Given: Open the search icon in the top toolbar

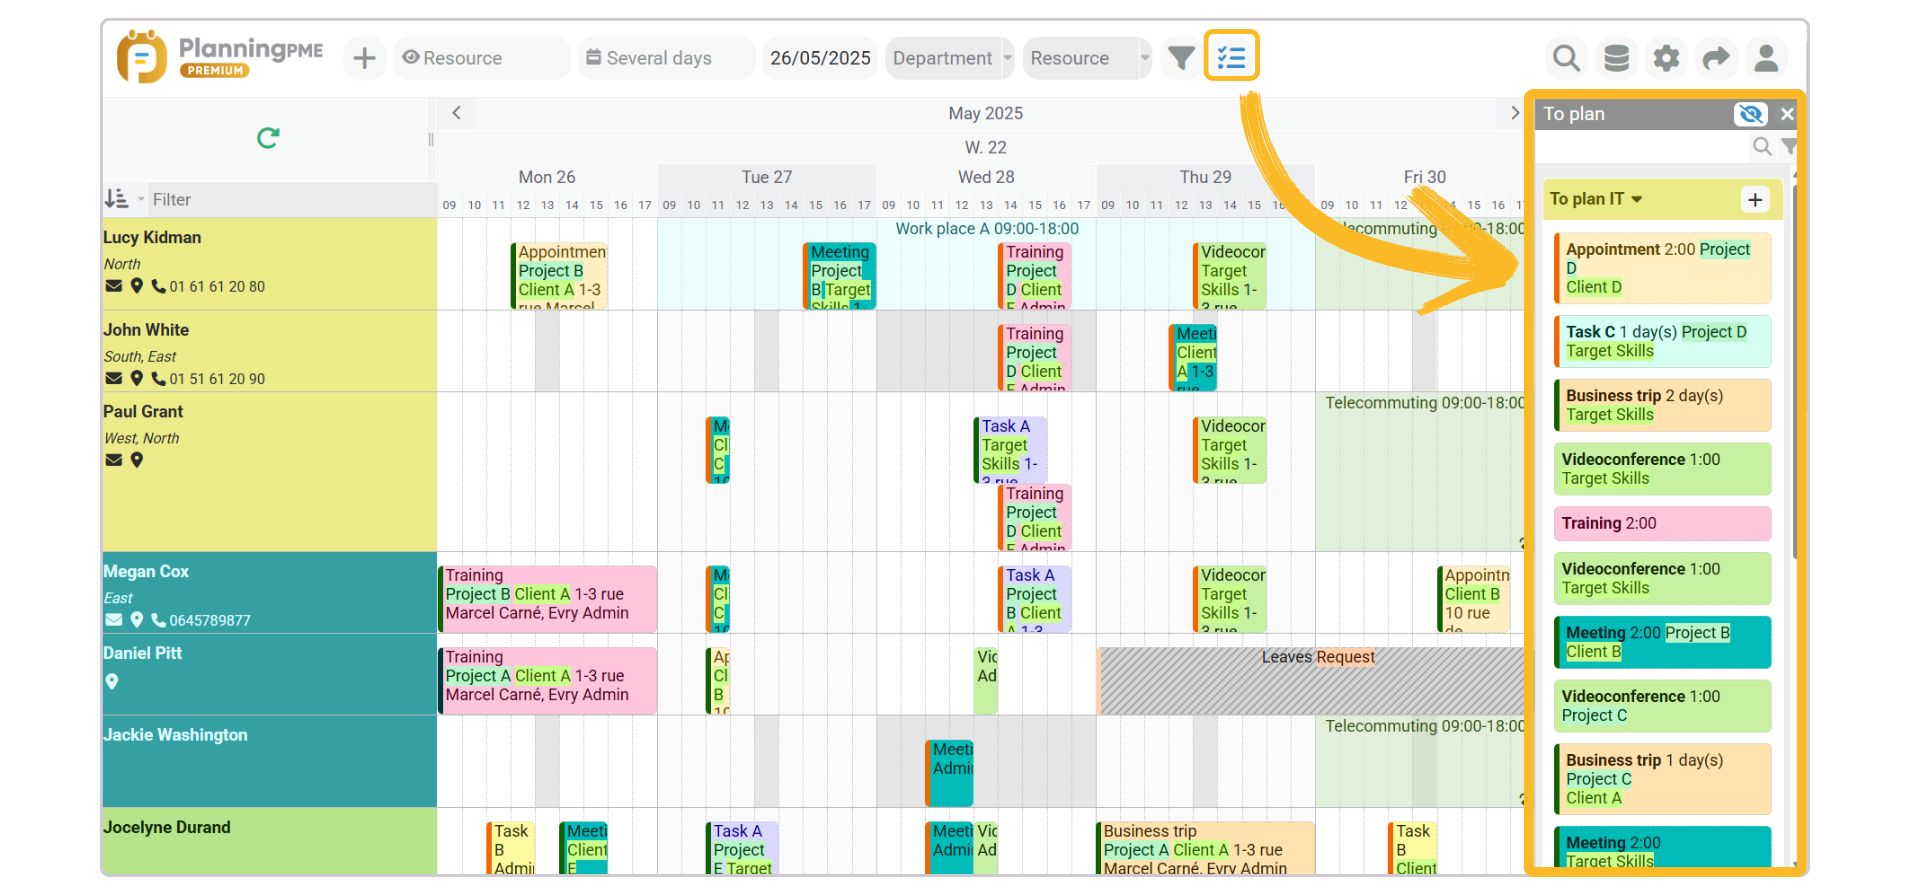Looking at the screenshot, I should [x=1566, y=57].
